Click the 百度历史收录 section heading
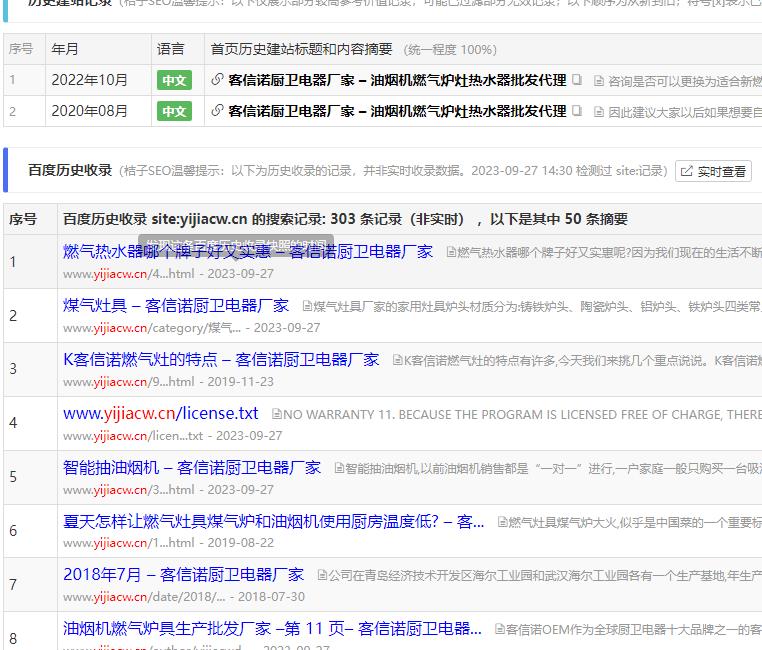Image resolution: width=762 pixels, height=650 pixels. [x=70, y=170]
